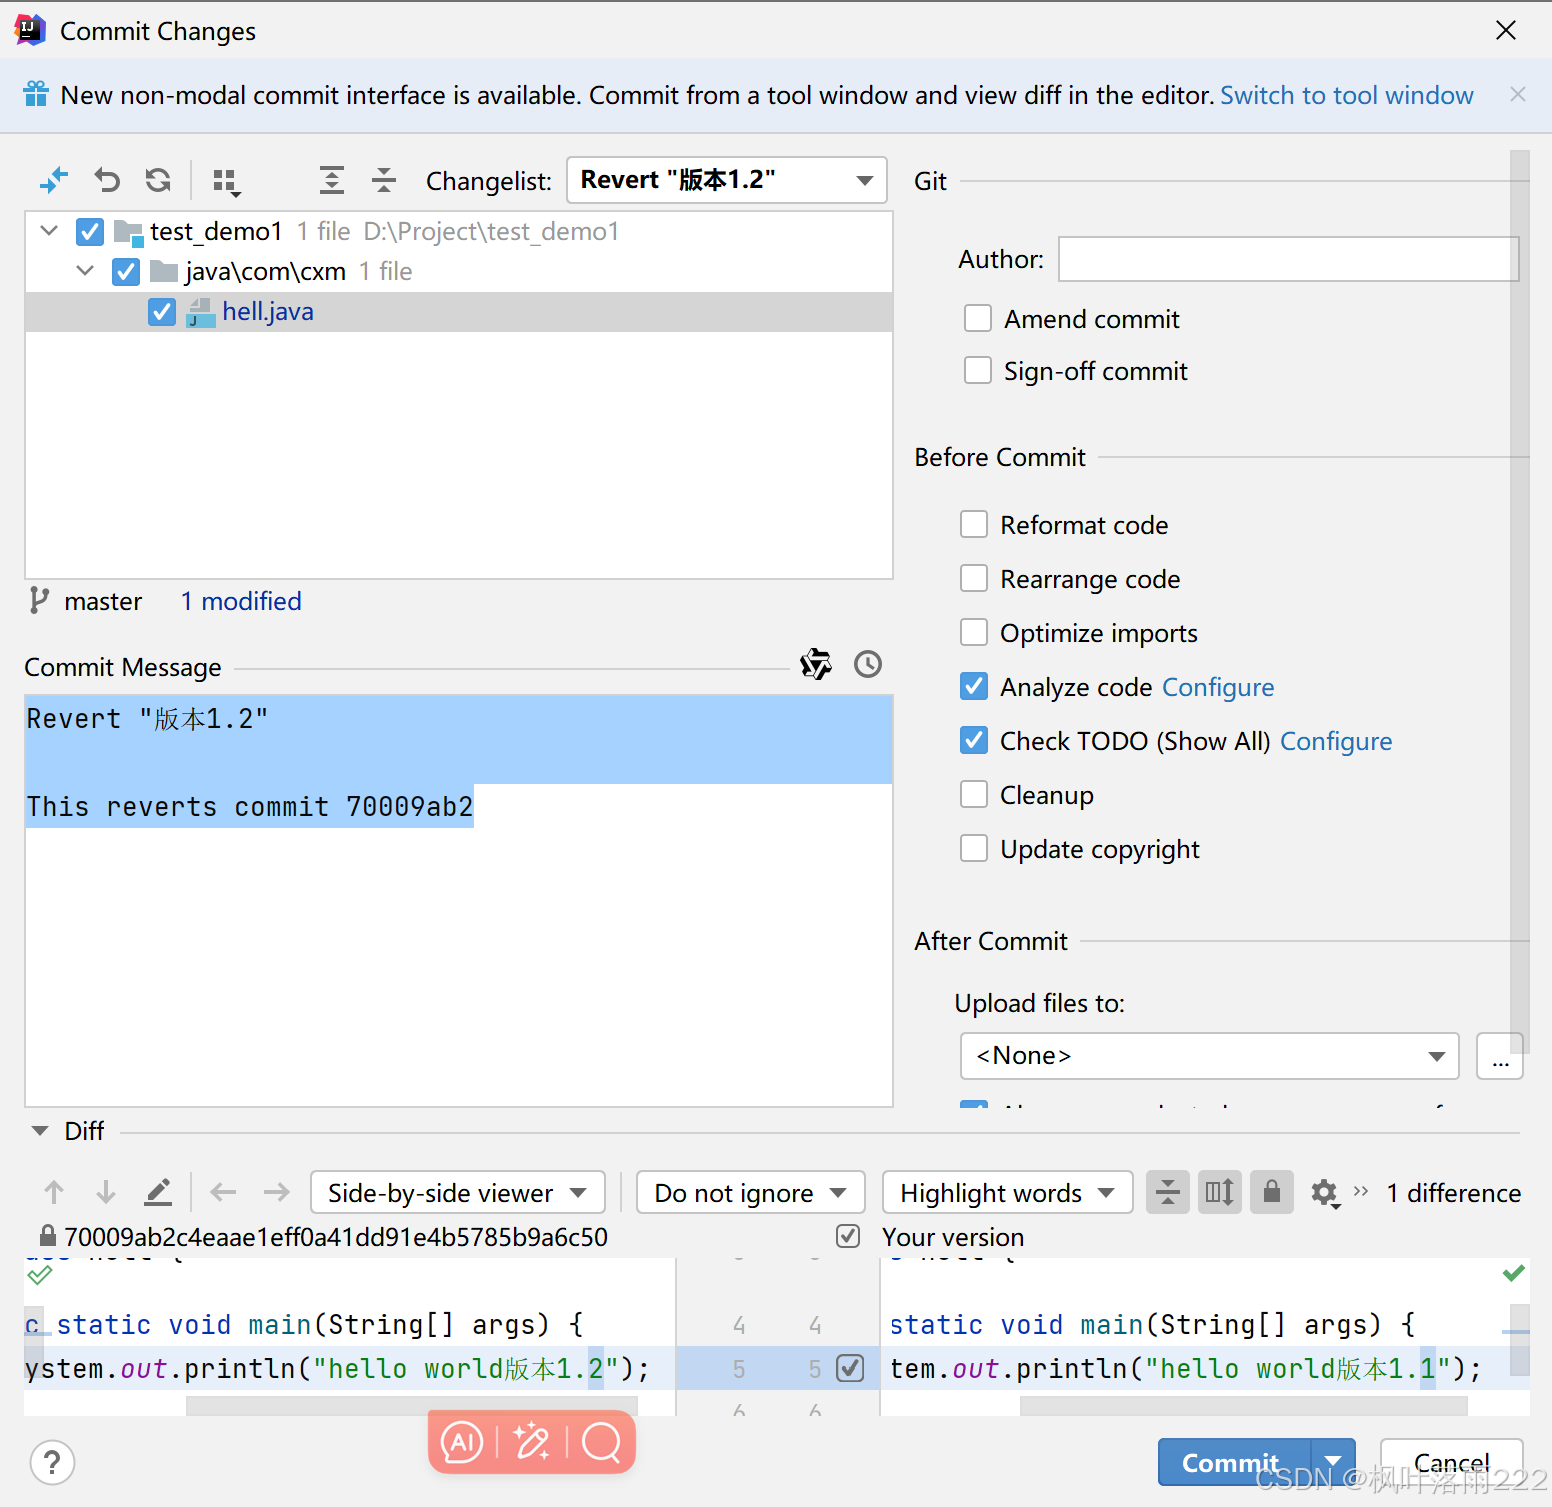This screenshot has width=1552, height=1507.
Task: Rollback changes using the undo icon
Action: coord(107,181)
